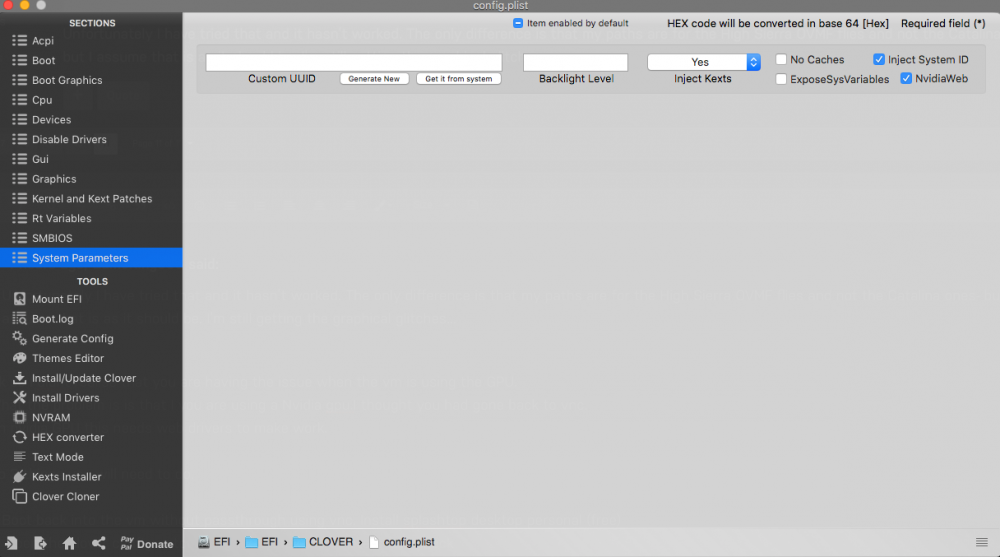Click the Install/Update Clover download icon

point(20,378)
